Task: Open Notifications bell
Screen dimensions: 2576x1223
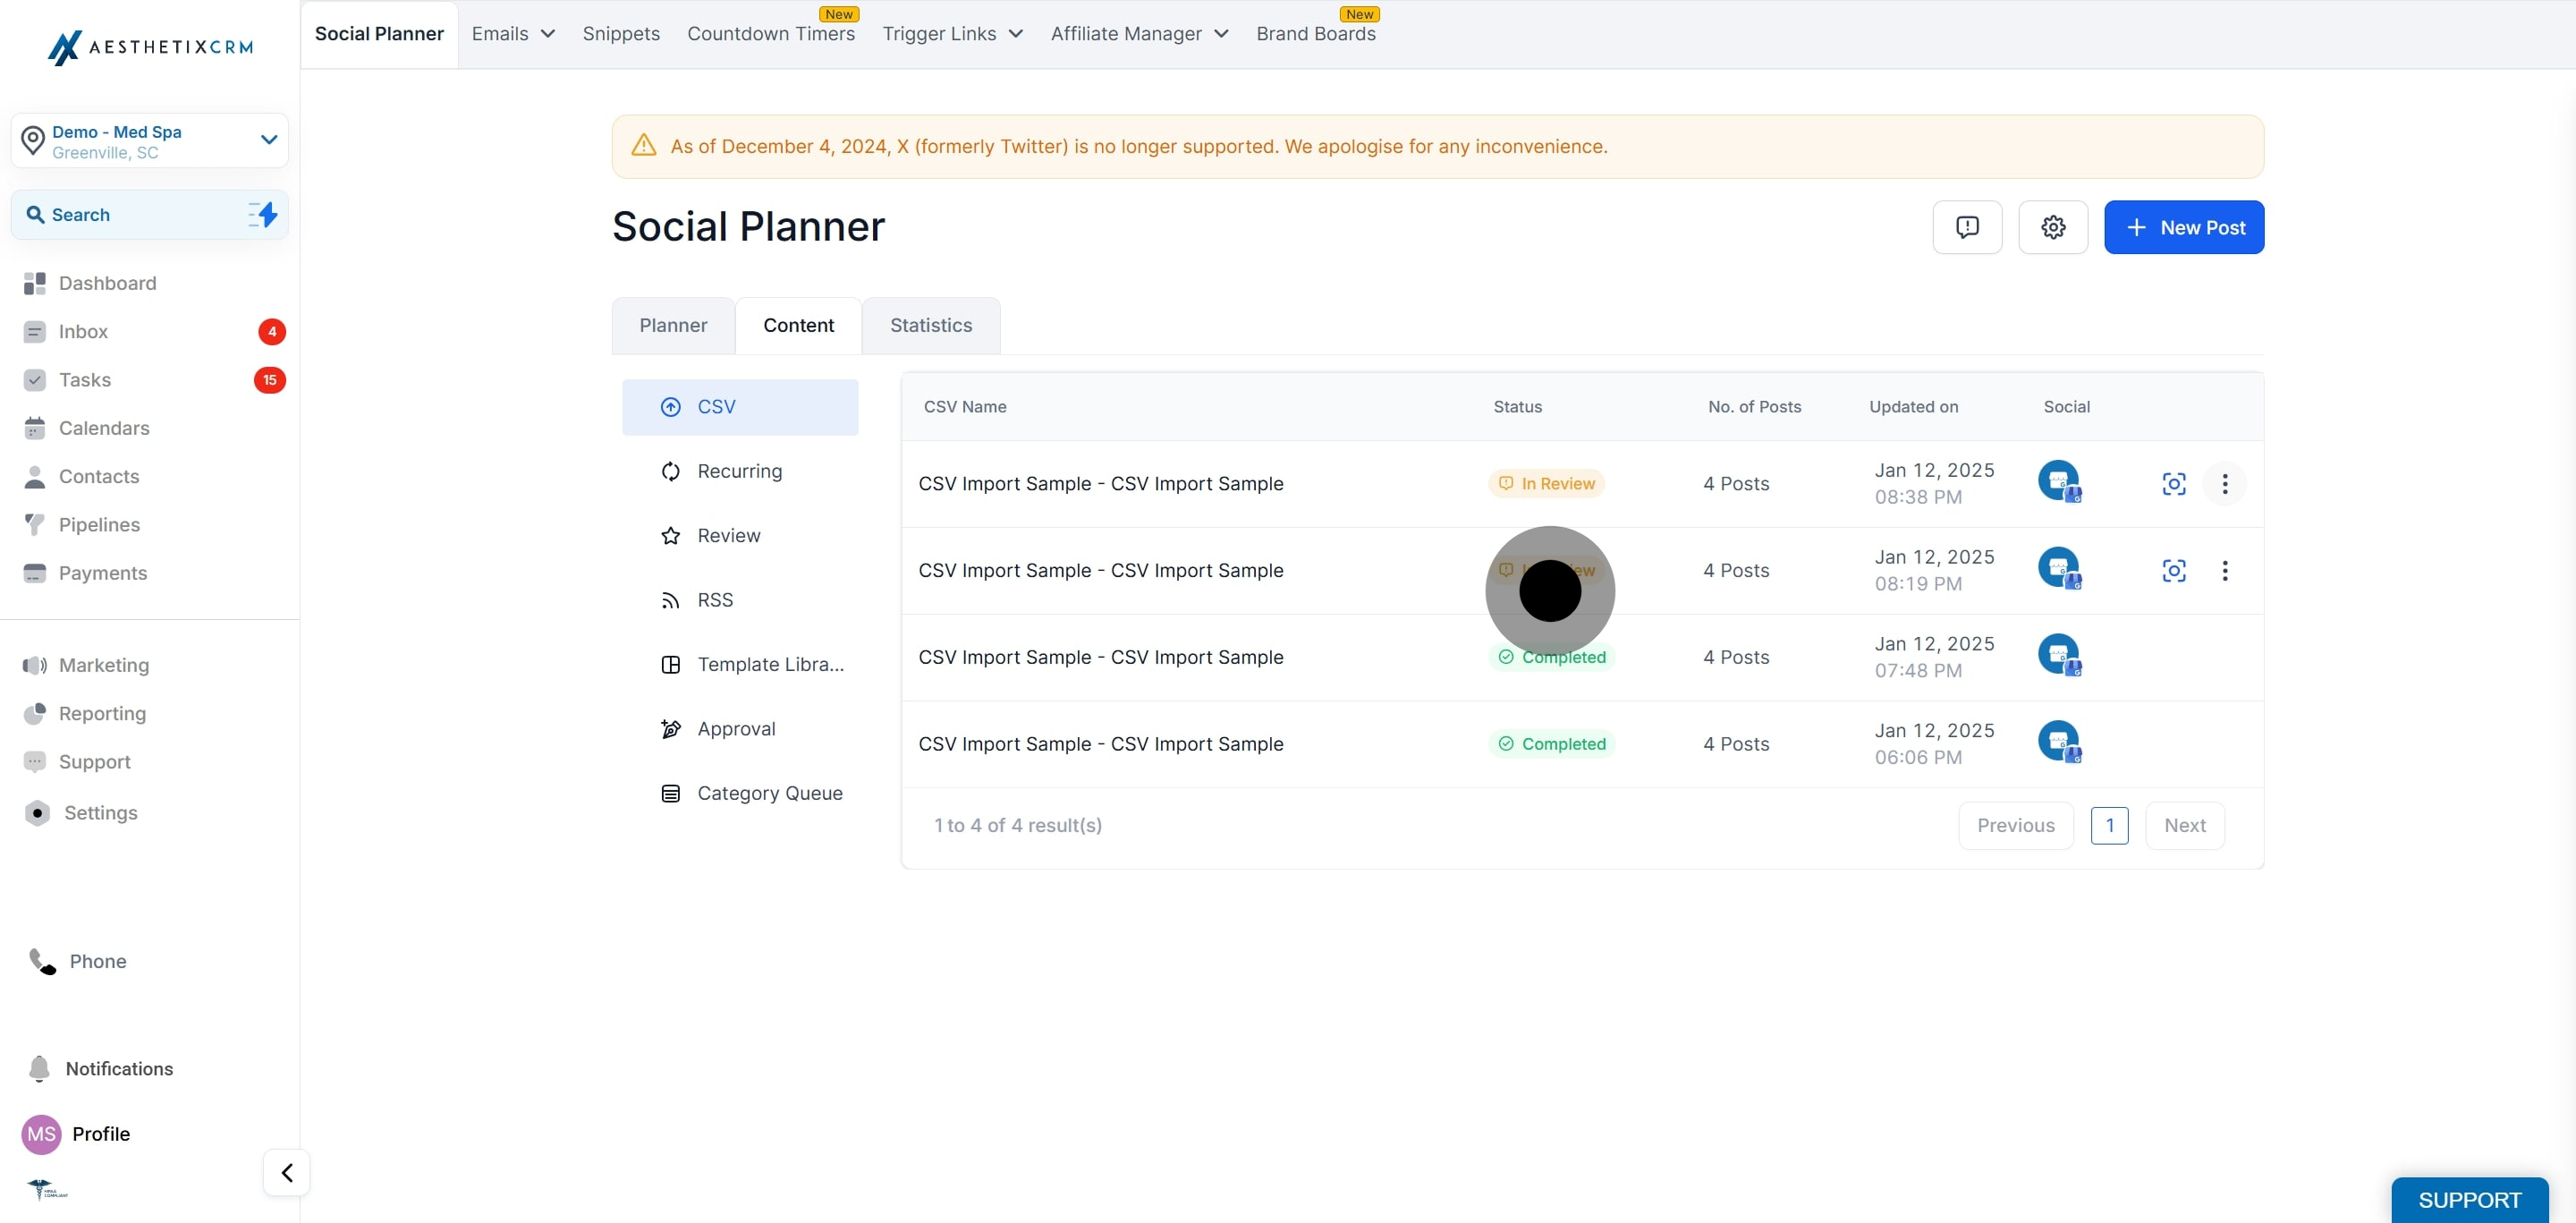Action: [100, 1068]
